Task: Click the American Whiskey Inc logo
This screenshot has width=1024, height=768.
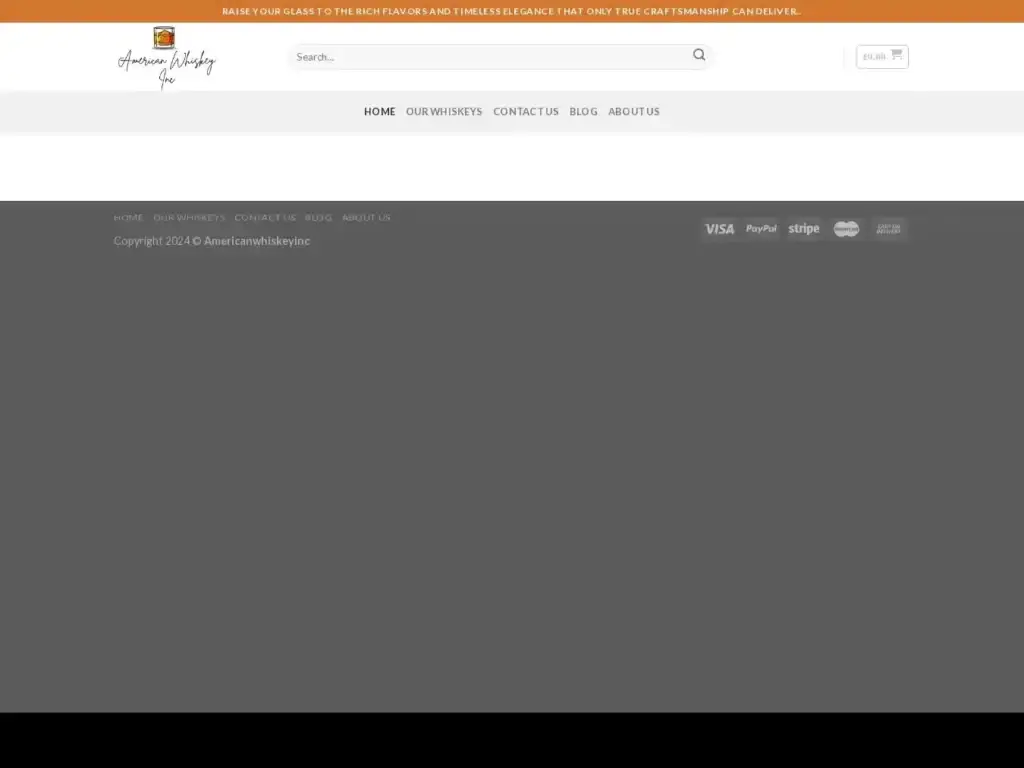Action: (x=166, y=57)
